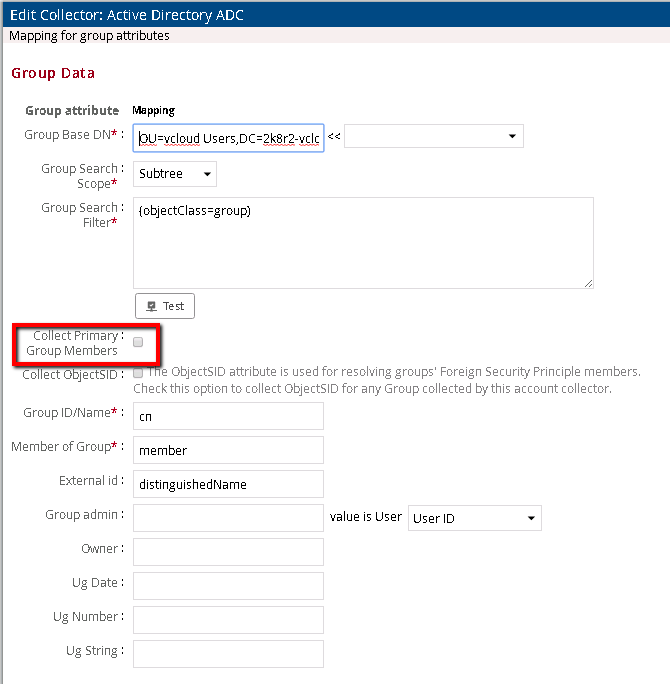The width and height of the screenshot is (670, 684).
Task: Click the Group Base DN text field
Action: click(x=228, y=136)
